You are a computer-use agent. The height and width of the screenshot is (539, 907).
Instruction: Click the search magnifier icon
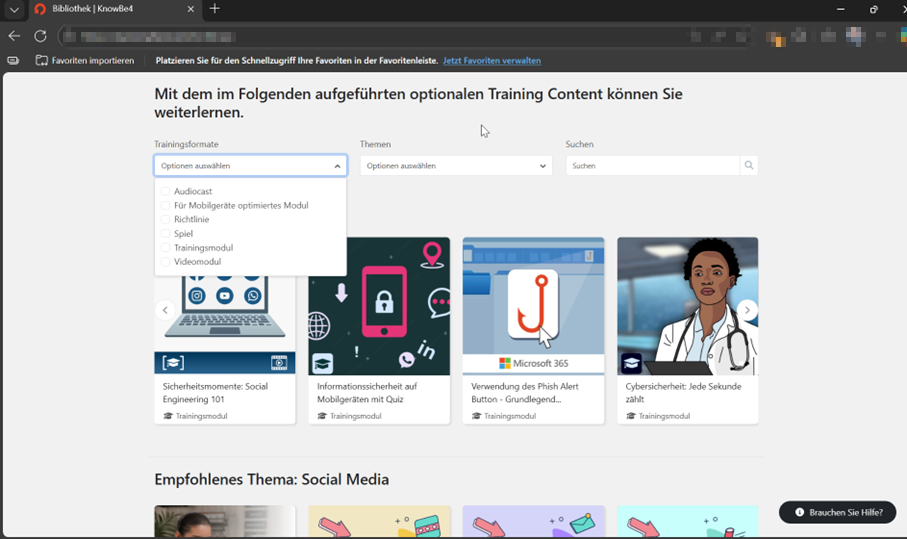pyautogui.click(x=748, y=166)
